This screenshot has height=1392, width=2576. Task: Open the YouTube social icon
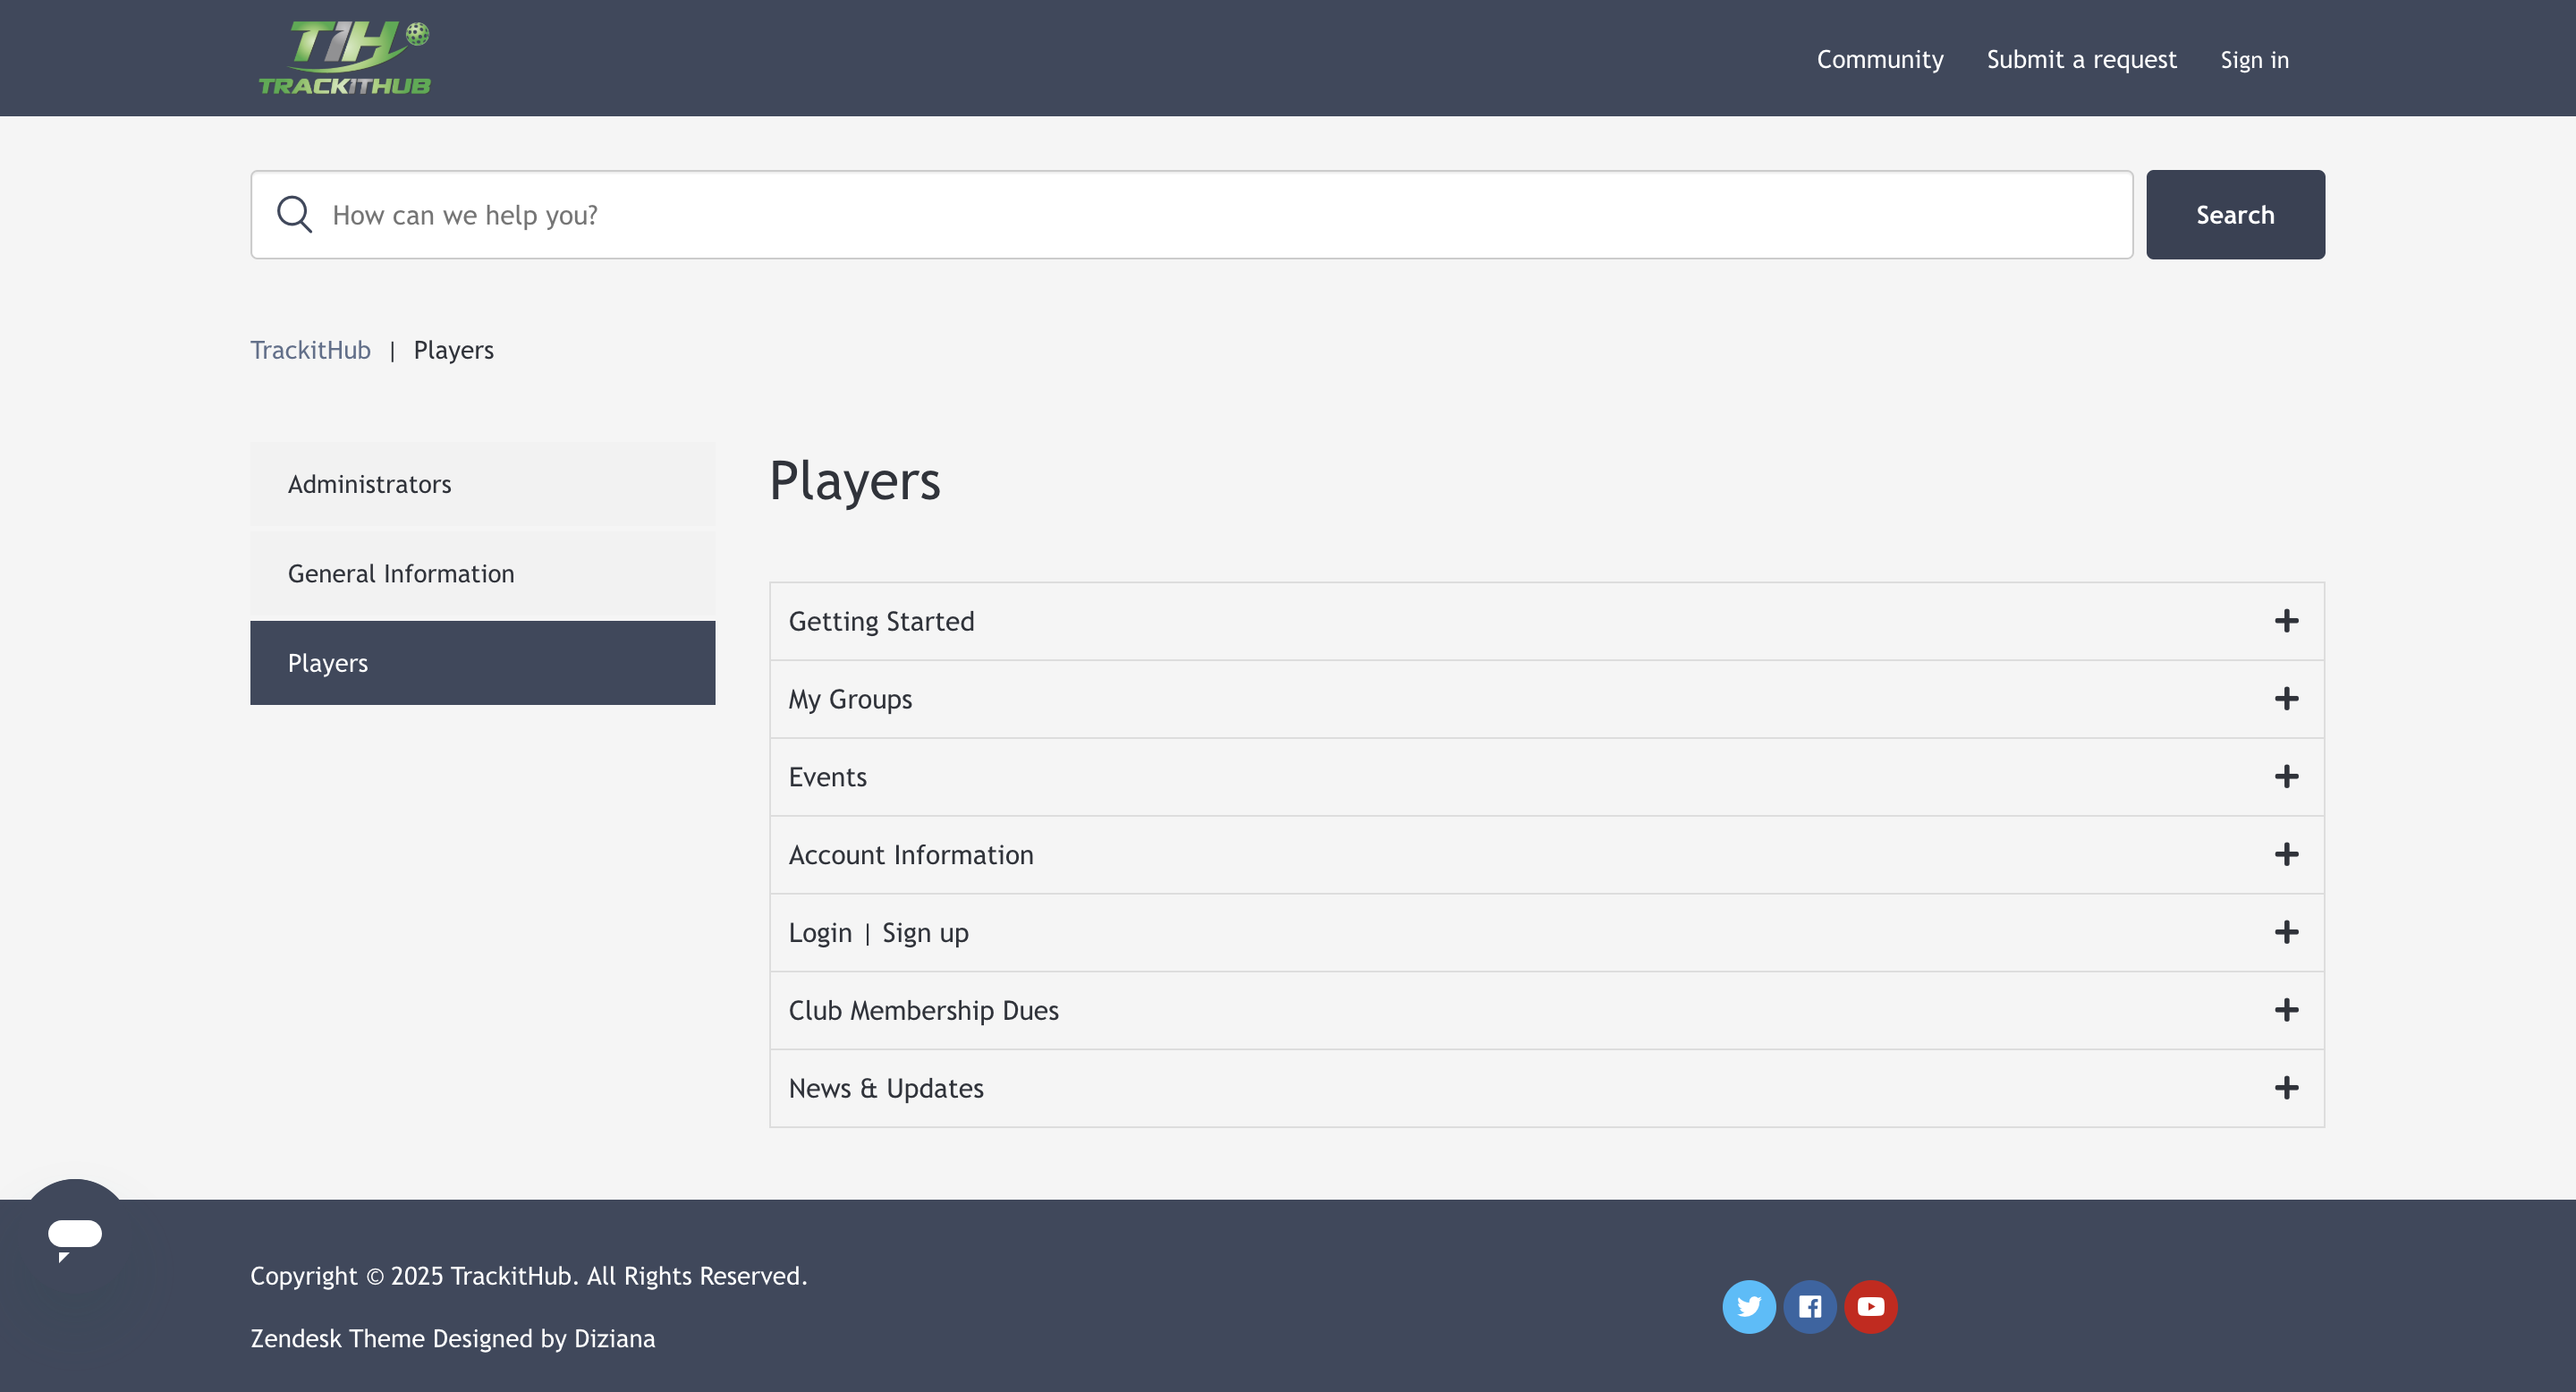pyautogui.click(x=1871, y=1306)
